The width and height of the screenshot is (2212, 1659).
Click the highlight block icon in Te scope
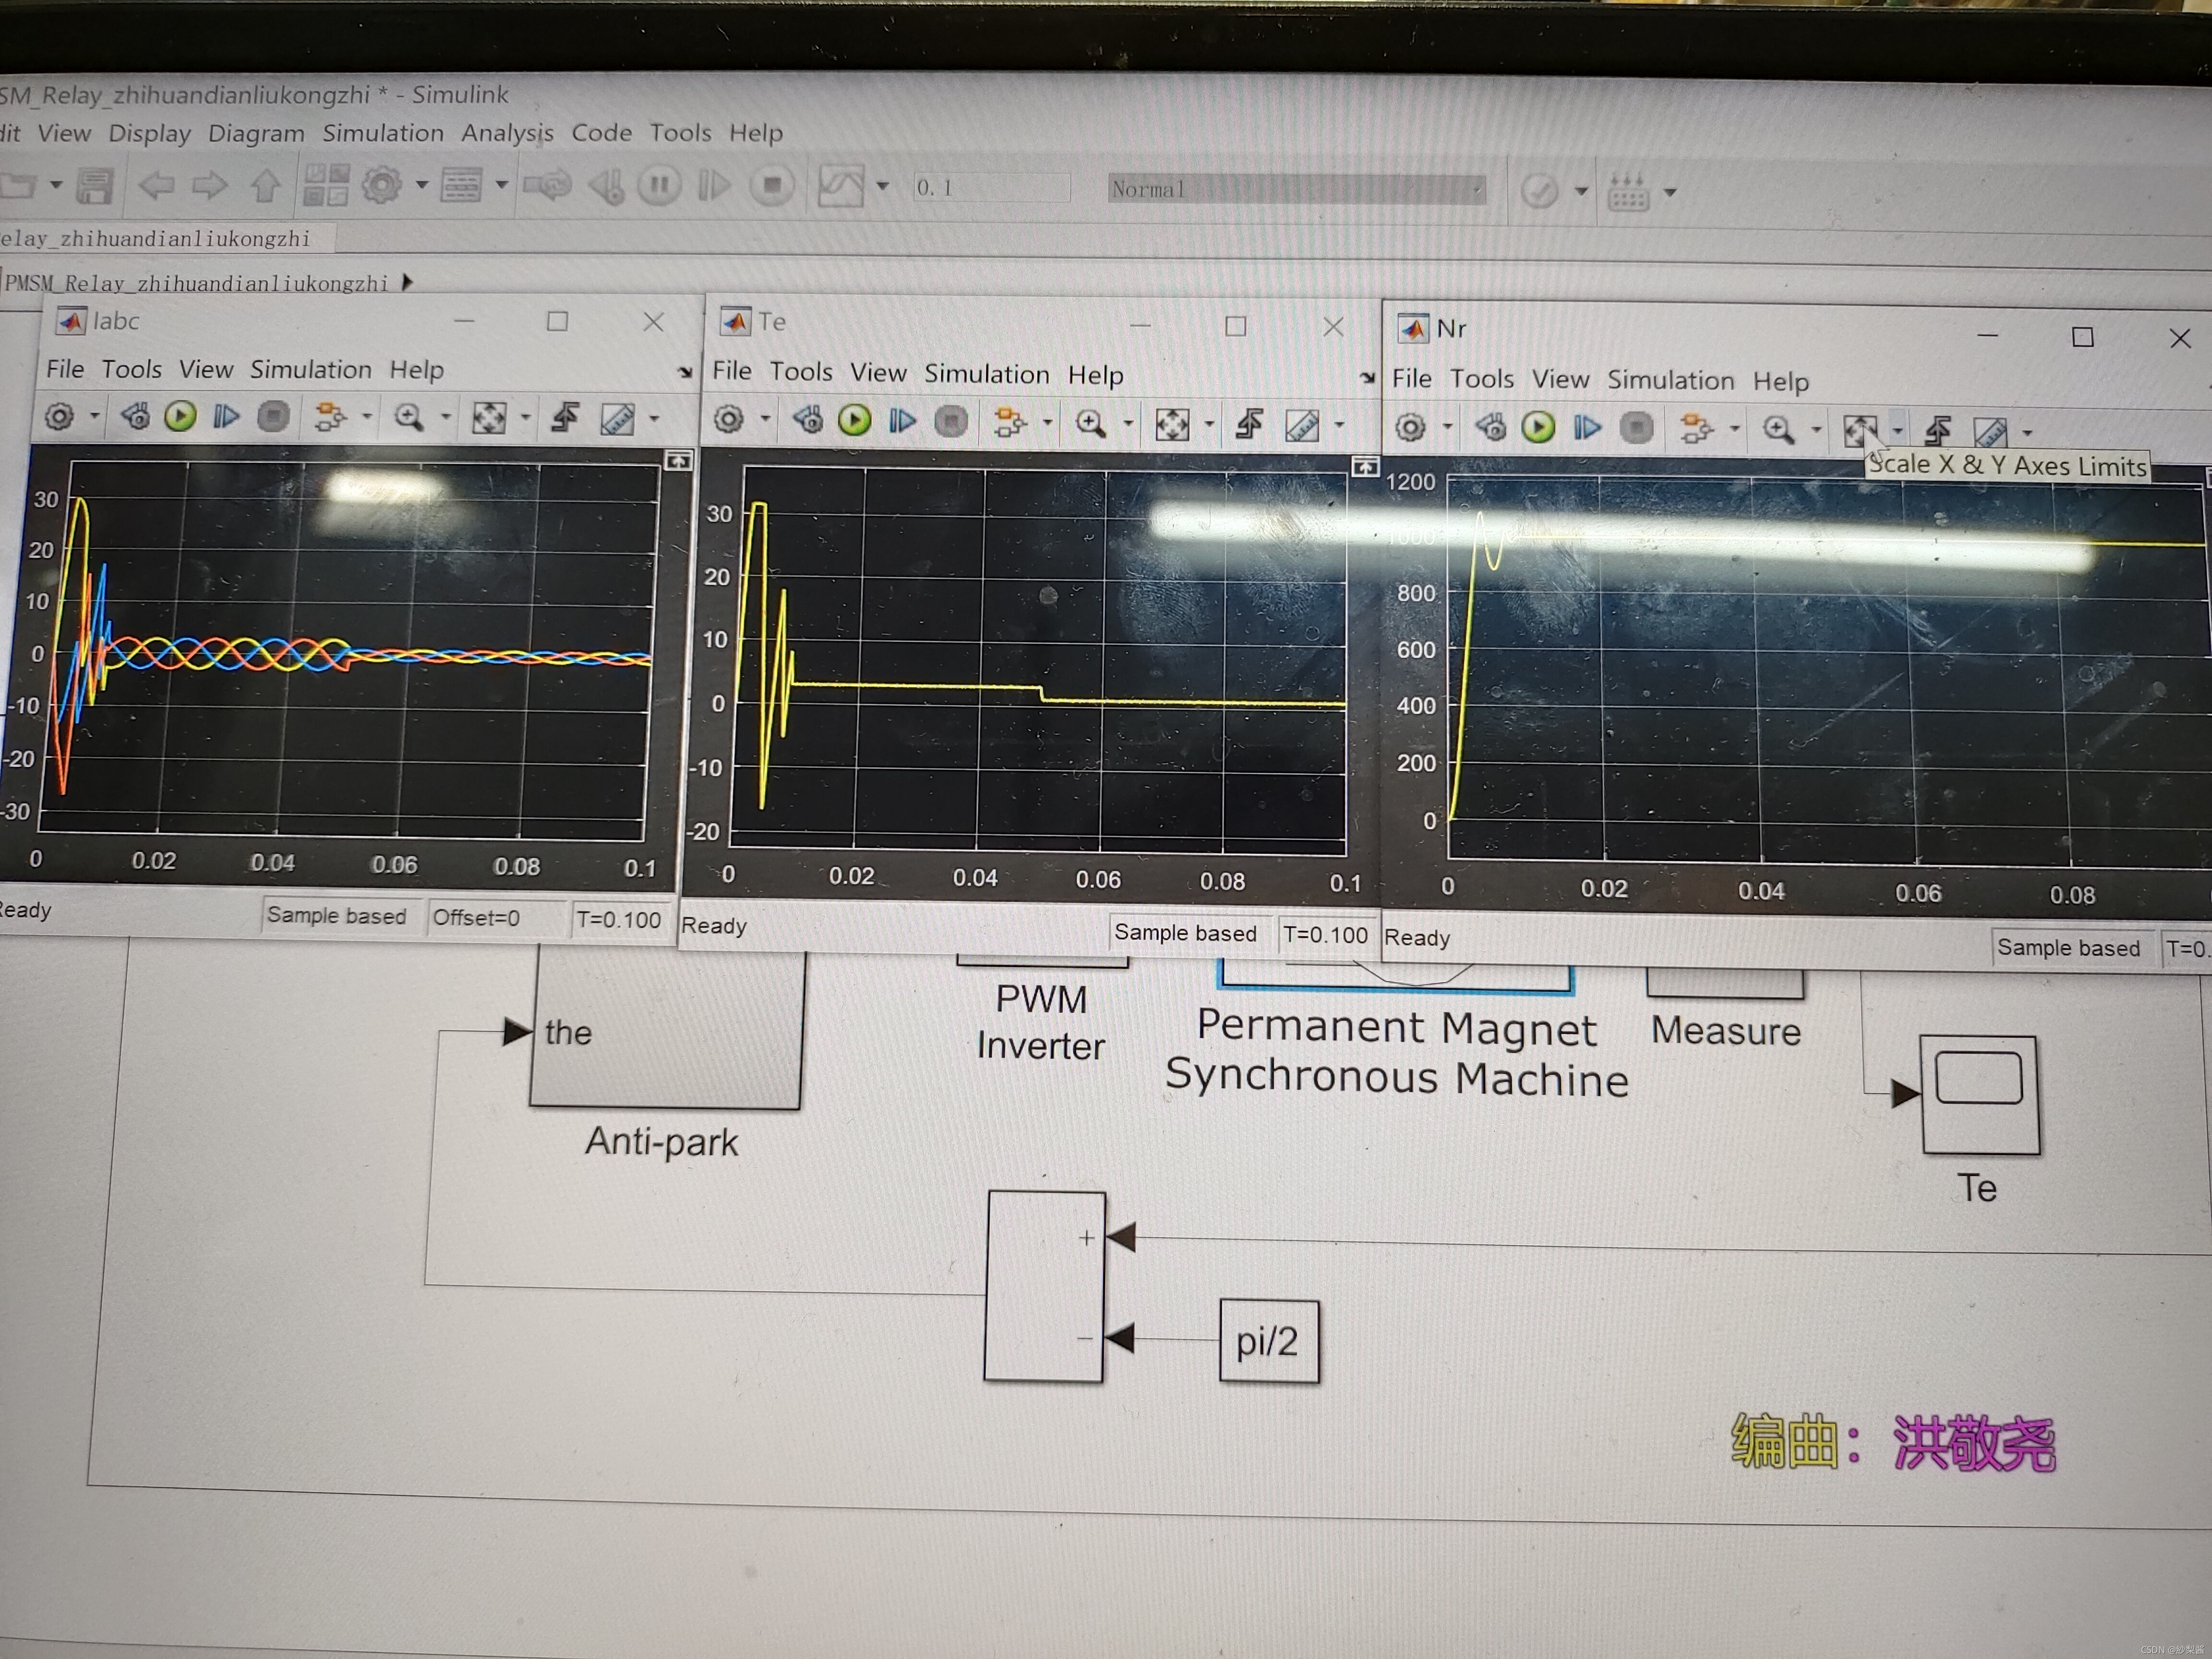tap(1009, 423)
